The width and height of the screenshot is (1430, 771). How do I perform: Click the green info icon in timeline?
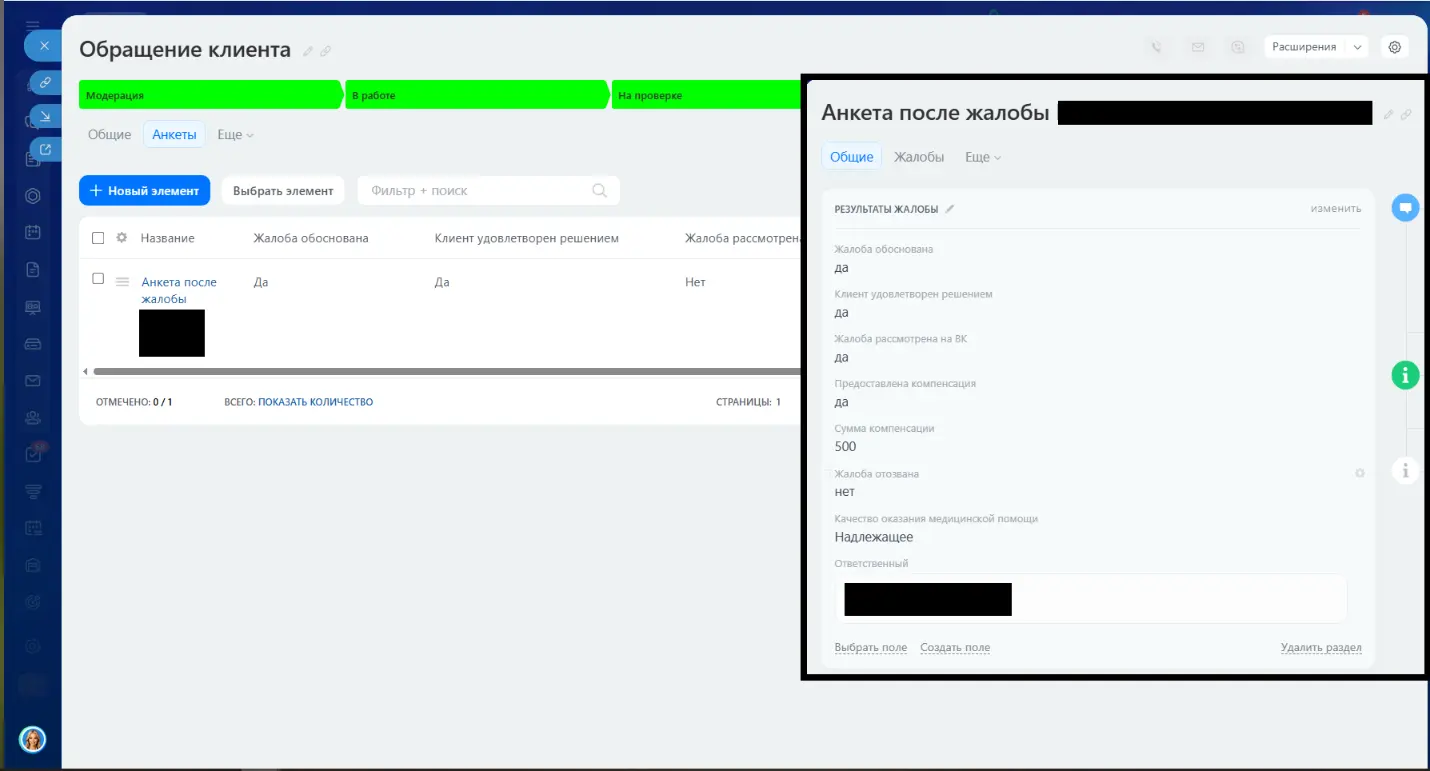1405,375
